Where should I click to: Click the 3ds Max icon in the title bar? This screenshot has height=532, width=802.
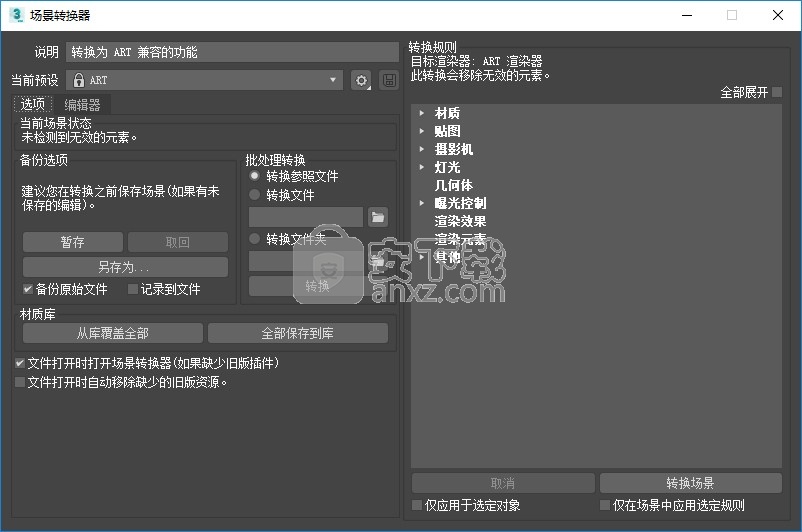pyautogui.click(x=16, y=15)
